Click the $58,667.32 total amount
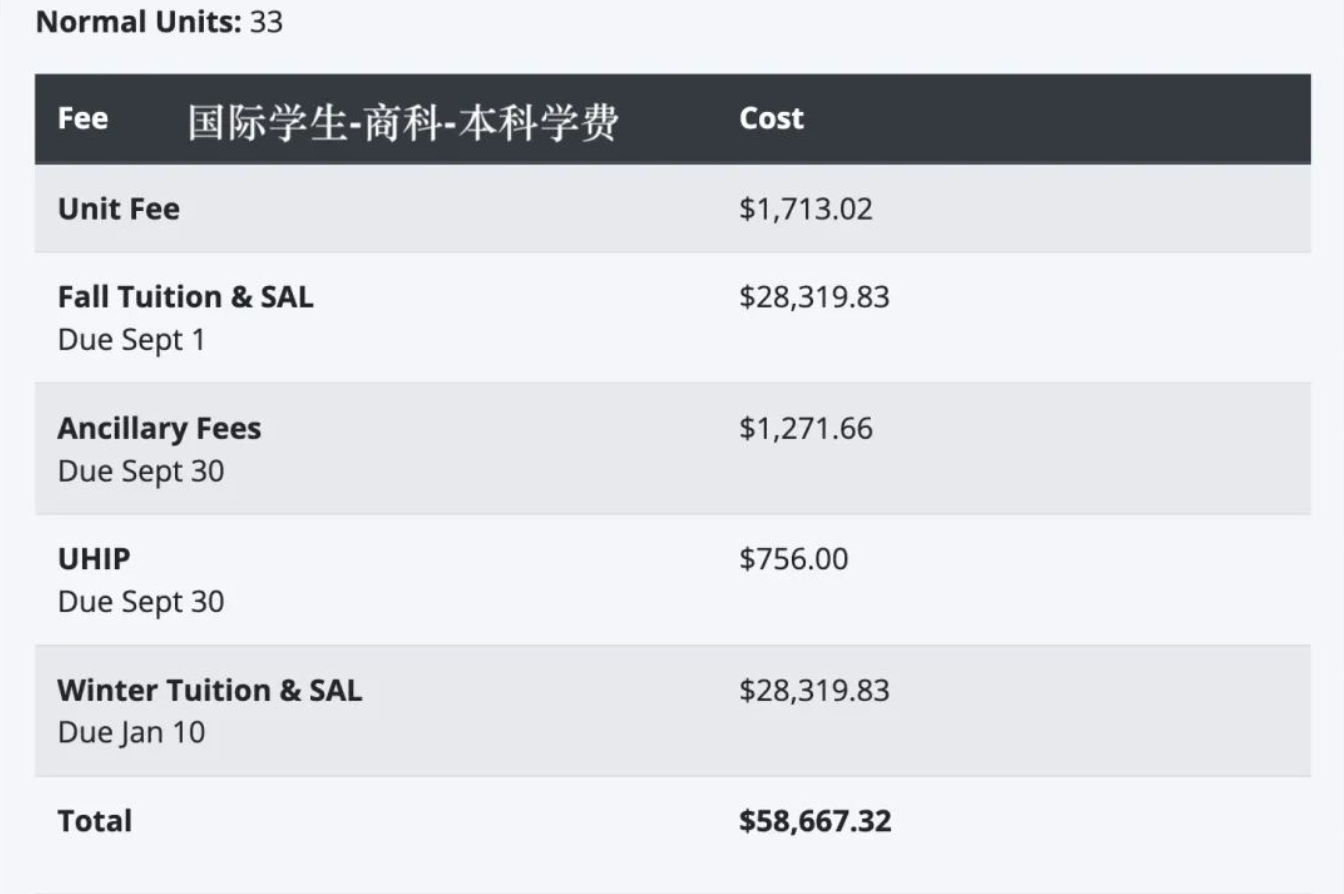This screenshot has width=1344, height=894. click(x=815, y=821)
